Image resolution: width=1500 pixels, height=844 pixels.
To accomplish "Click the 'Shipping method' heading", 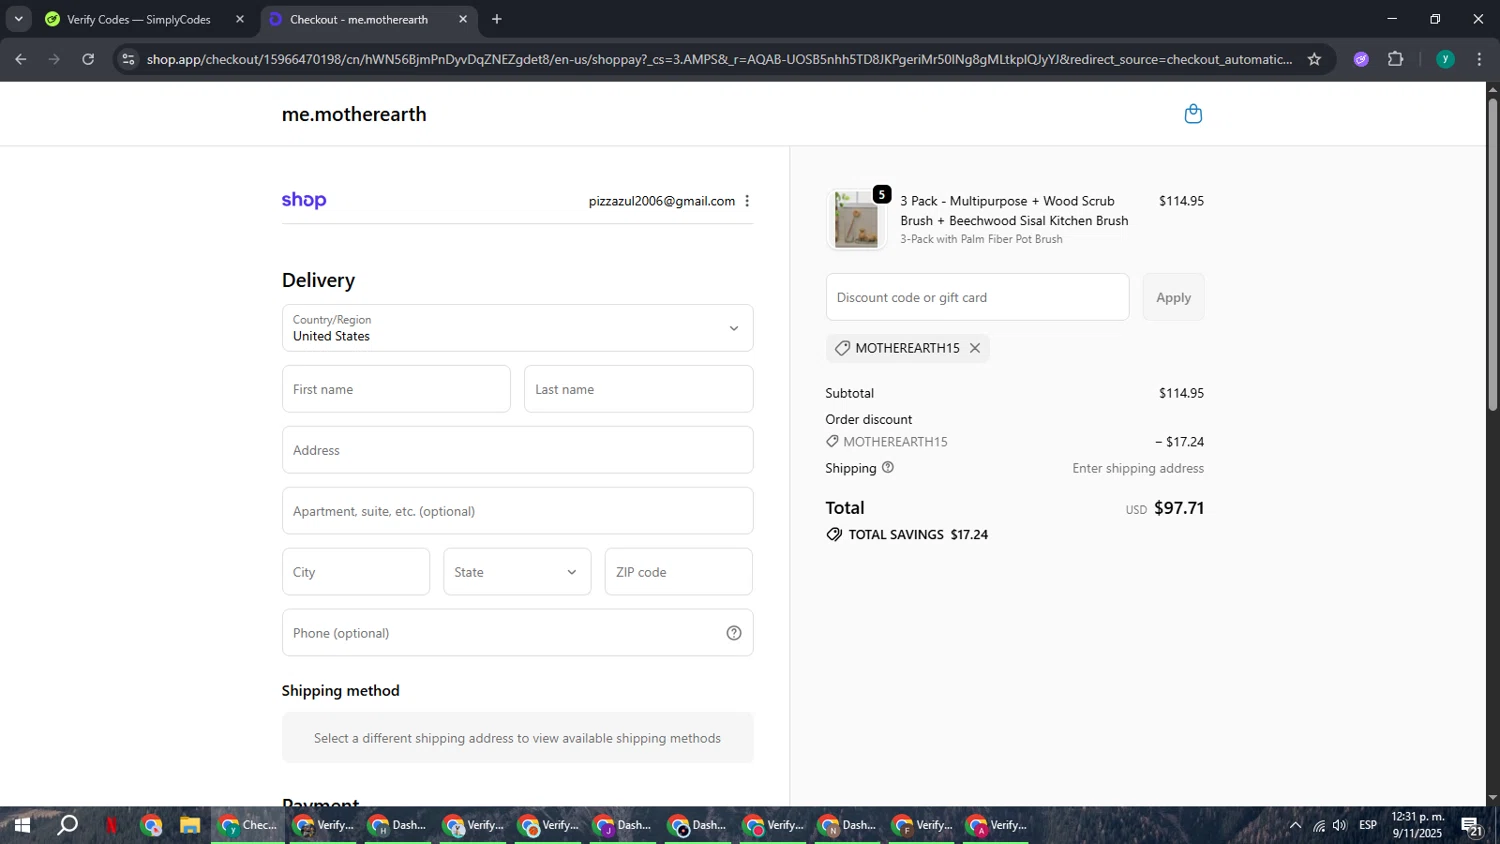I will (x=340, y=691).
